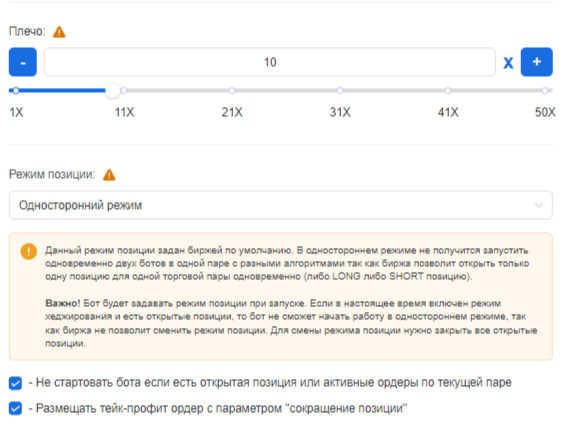Increase leverage with the plus button

click(537, 62)
